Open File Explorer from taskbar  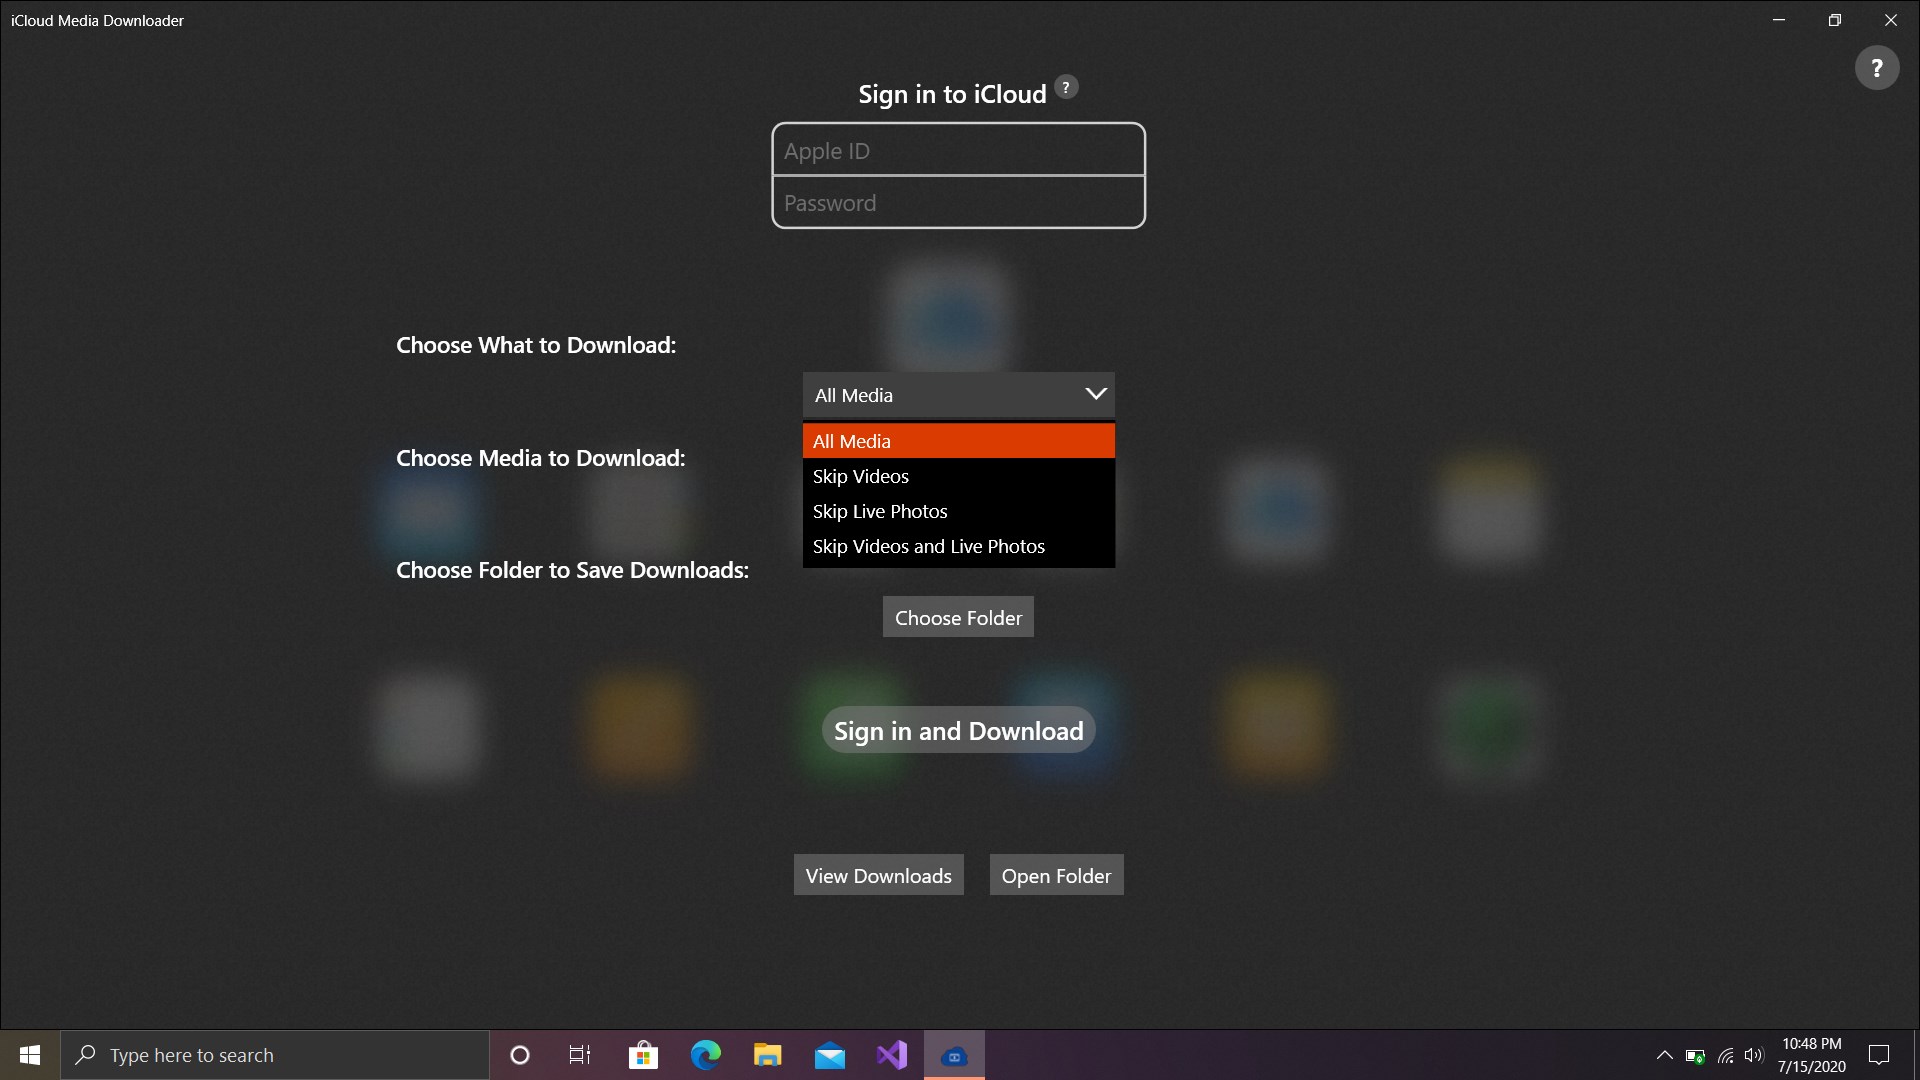pos(767,1055)
